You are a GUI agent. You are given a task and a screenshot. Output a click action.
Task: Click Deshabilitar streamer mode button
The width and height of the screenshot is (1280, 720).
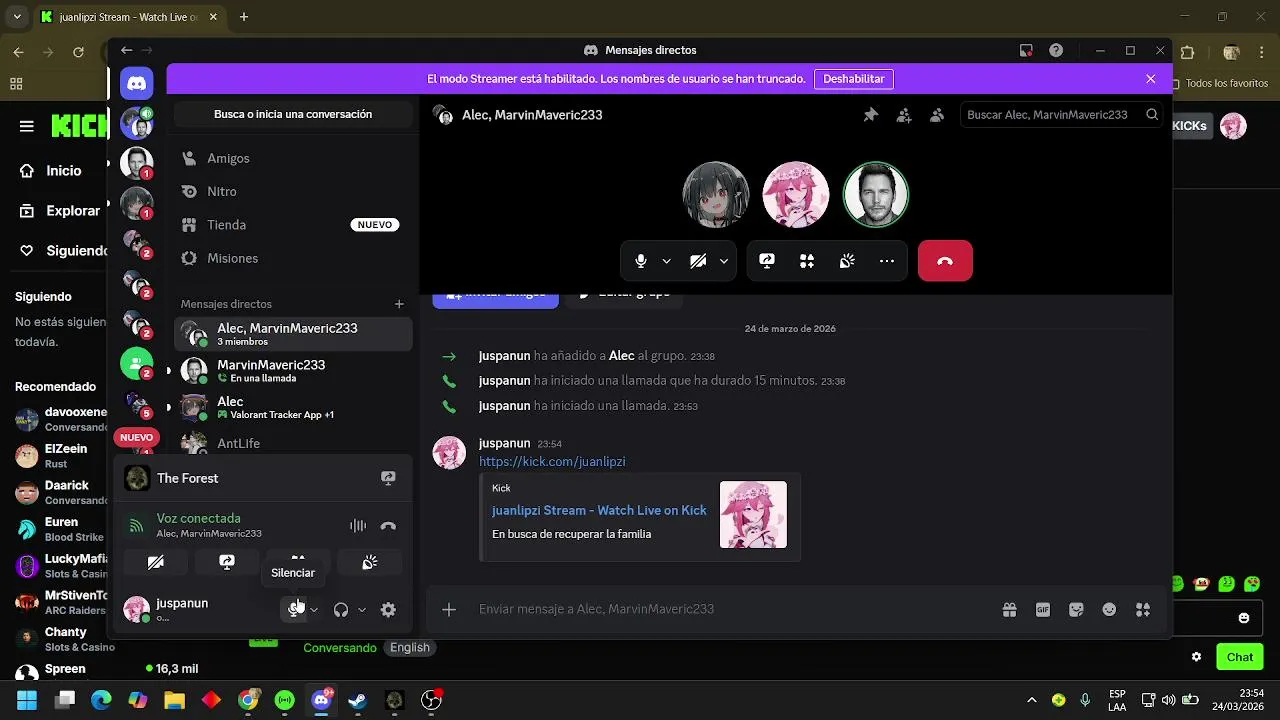[854, 79]
